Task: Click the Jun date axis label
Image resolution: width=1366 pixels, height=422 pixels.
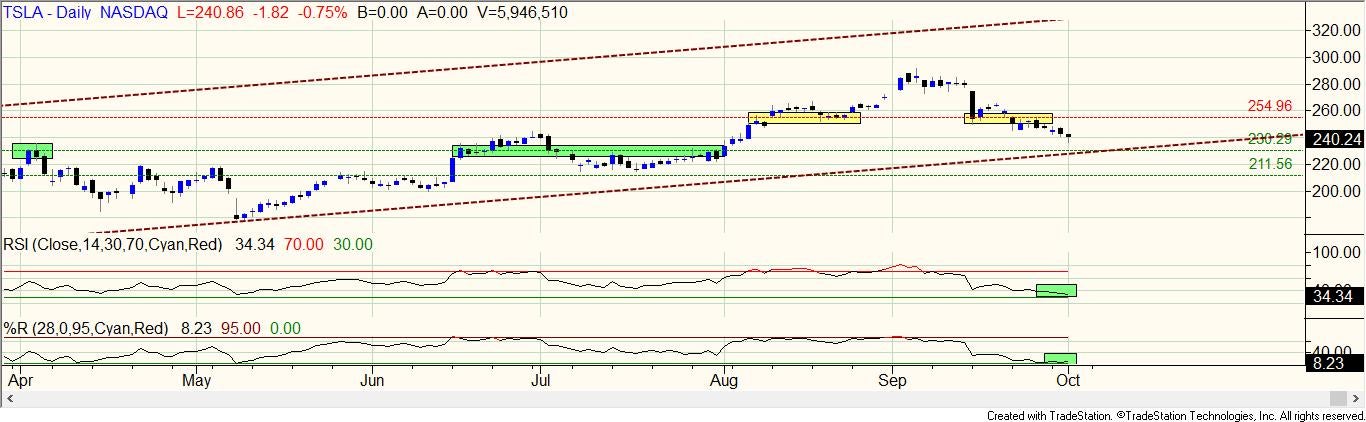Action: (x=373, y=380)
